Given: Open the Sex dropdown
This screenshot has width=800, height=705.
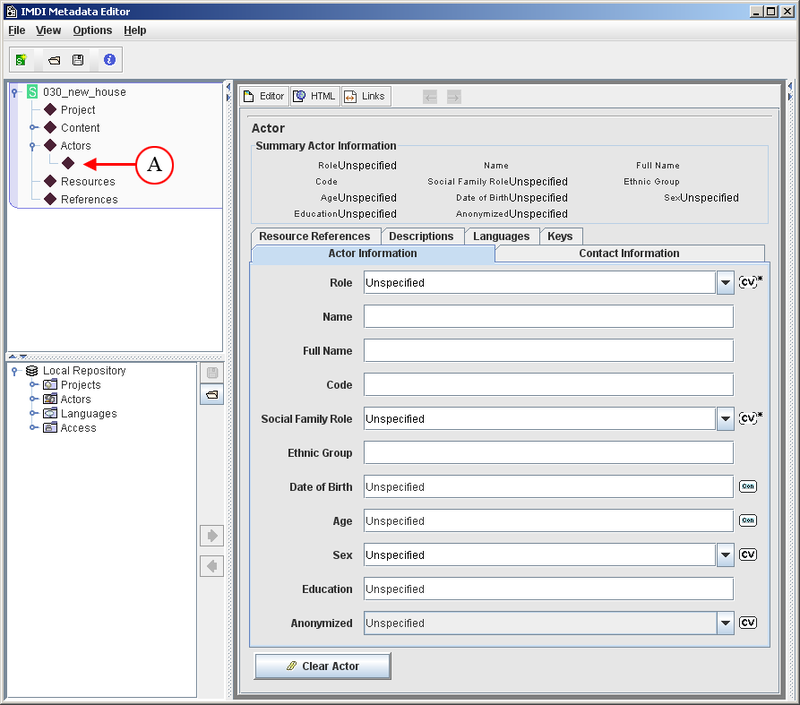Looking at the screenshot, I should coord(726,555).
